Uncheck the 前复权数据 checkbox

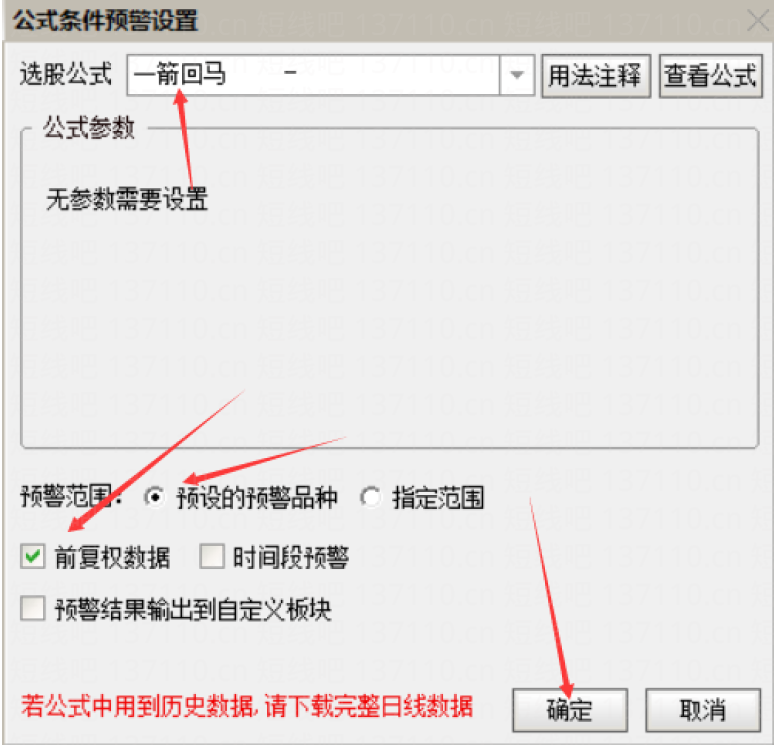pyautogui.click(x=33, y=556)
